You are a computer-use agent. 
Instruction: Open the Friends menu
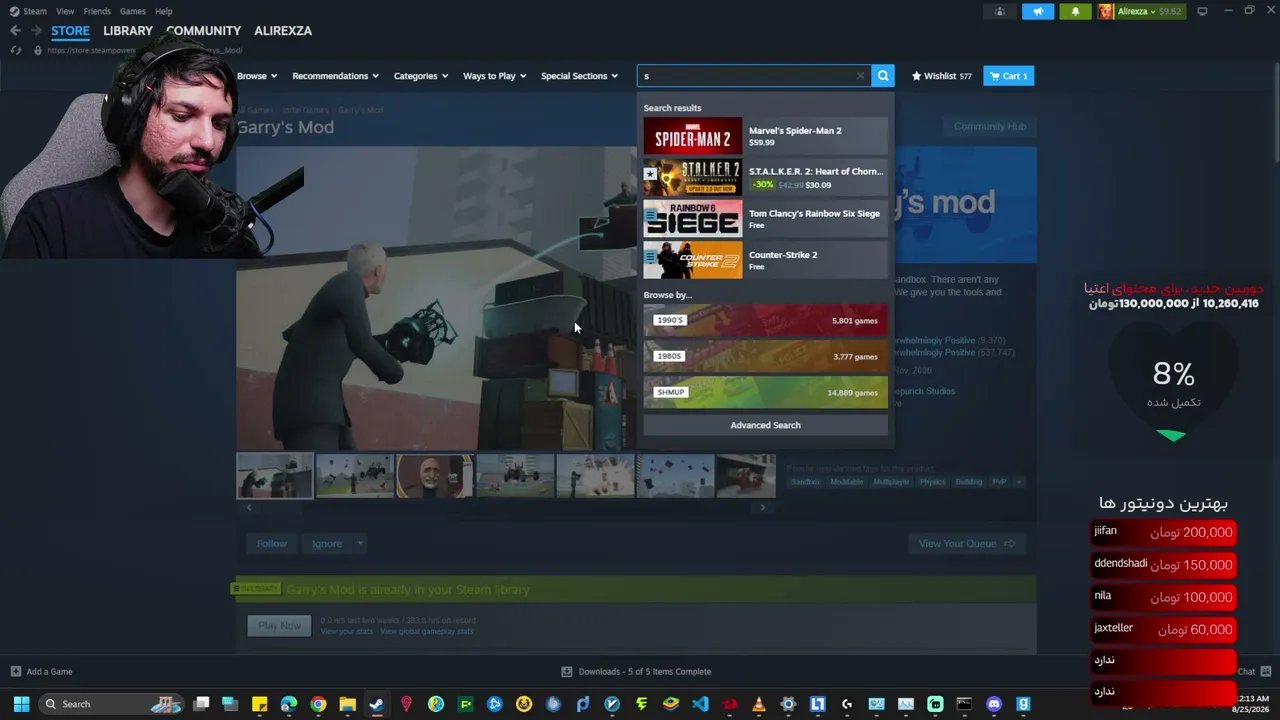pyautogui.click(x=97, y=11)
